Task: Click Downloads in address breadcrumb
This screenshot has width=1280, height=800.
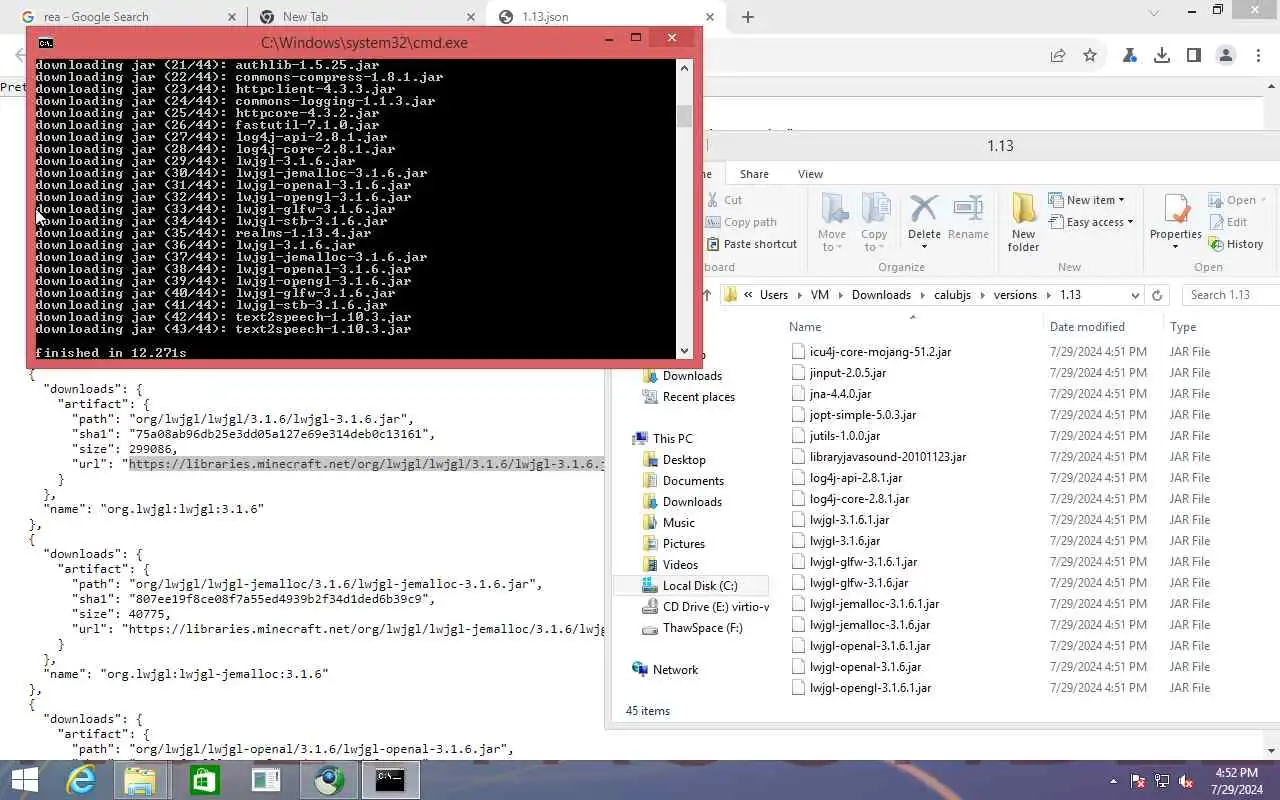Action: pyautogui.click(x=881, y=295)
